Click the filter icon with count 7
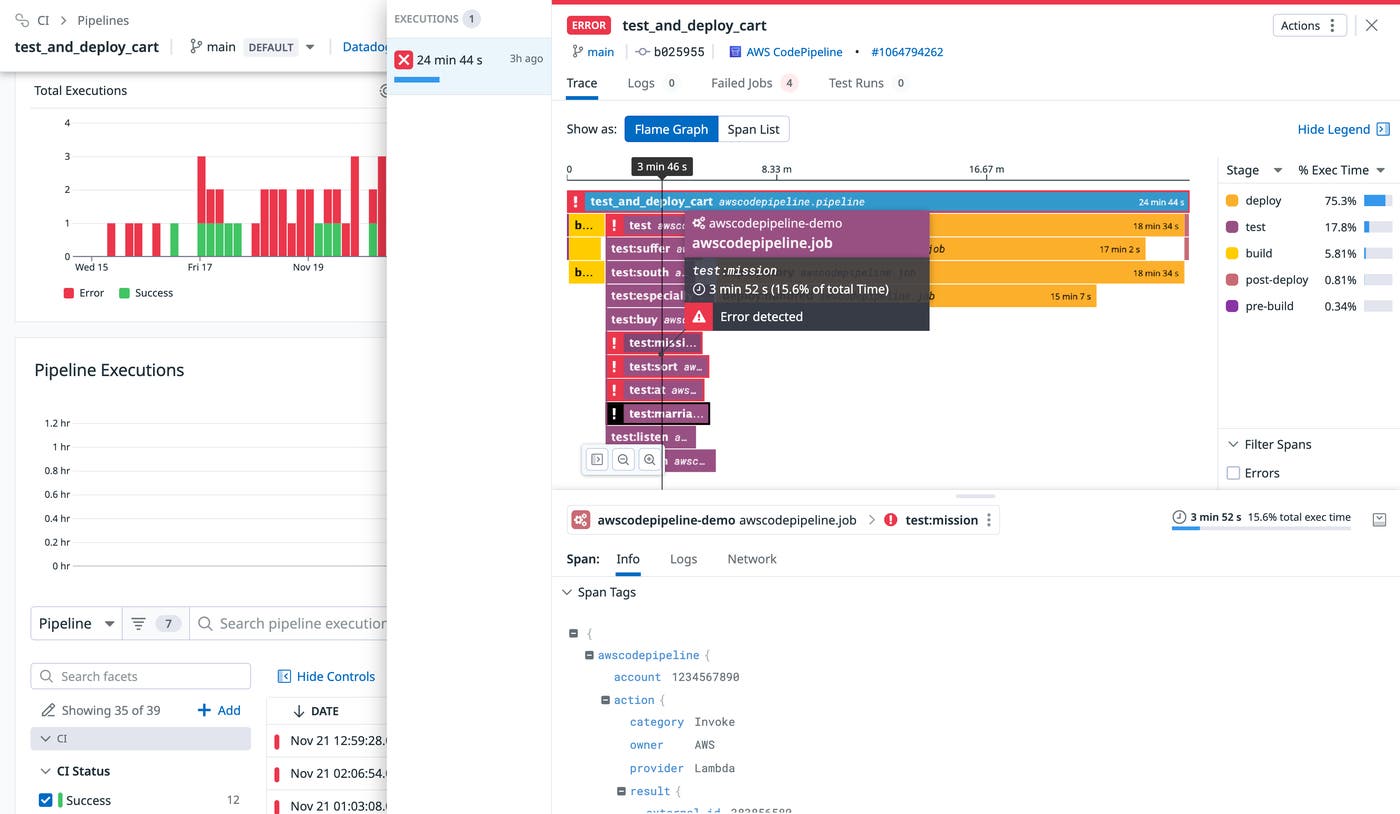Image resolution: width=1400 pixels, height=814 pixels. (154, 624)
